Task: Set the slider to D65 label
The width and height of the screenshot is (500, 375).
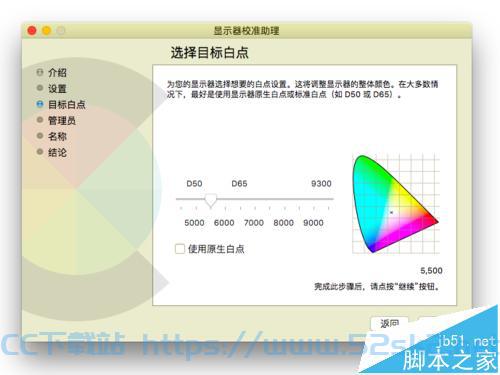Action: (239, 184)
